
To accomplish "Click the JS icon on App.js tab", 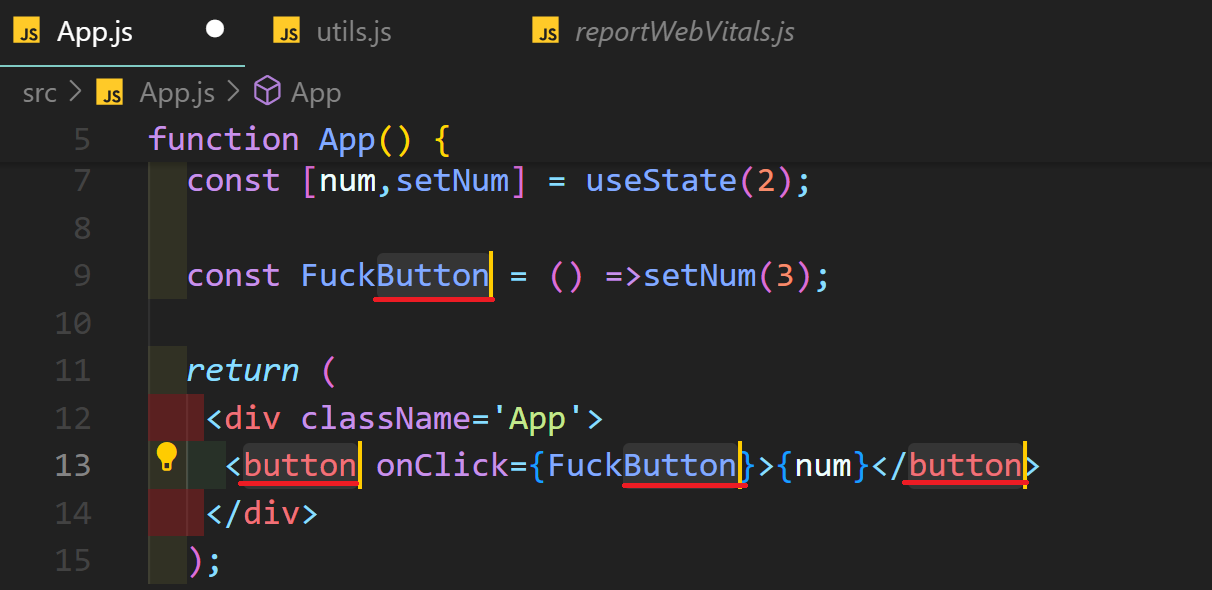I will pos(27,32).
